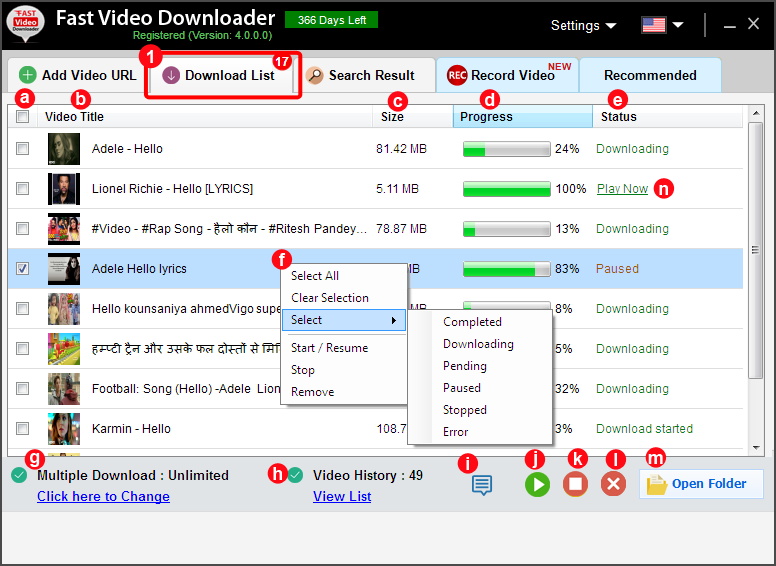This screenshot has width=776, height=566.
Task: Click the Fast Video Downloader logo
Action: [26, 23]
